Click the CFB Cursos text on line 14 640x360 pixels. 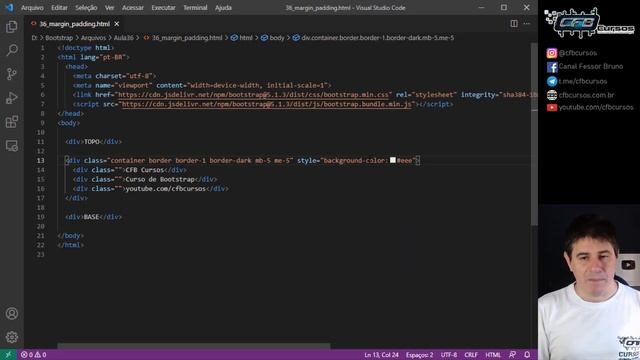pyautogui.click(x=144, y=170)
